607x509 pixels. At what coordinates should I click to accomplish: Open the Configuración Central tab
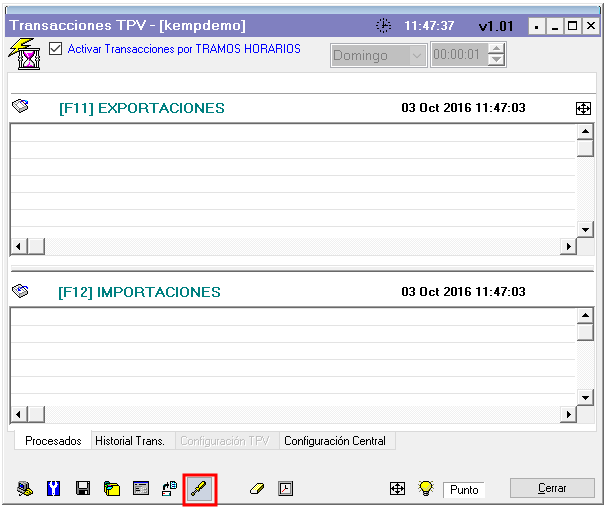(x=335, y=441)
